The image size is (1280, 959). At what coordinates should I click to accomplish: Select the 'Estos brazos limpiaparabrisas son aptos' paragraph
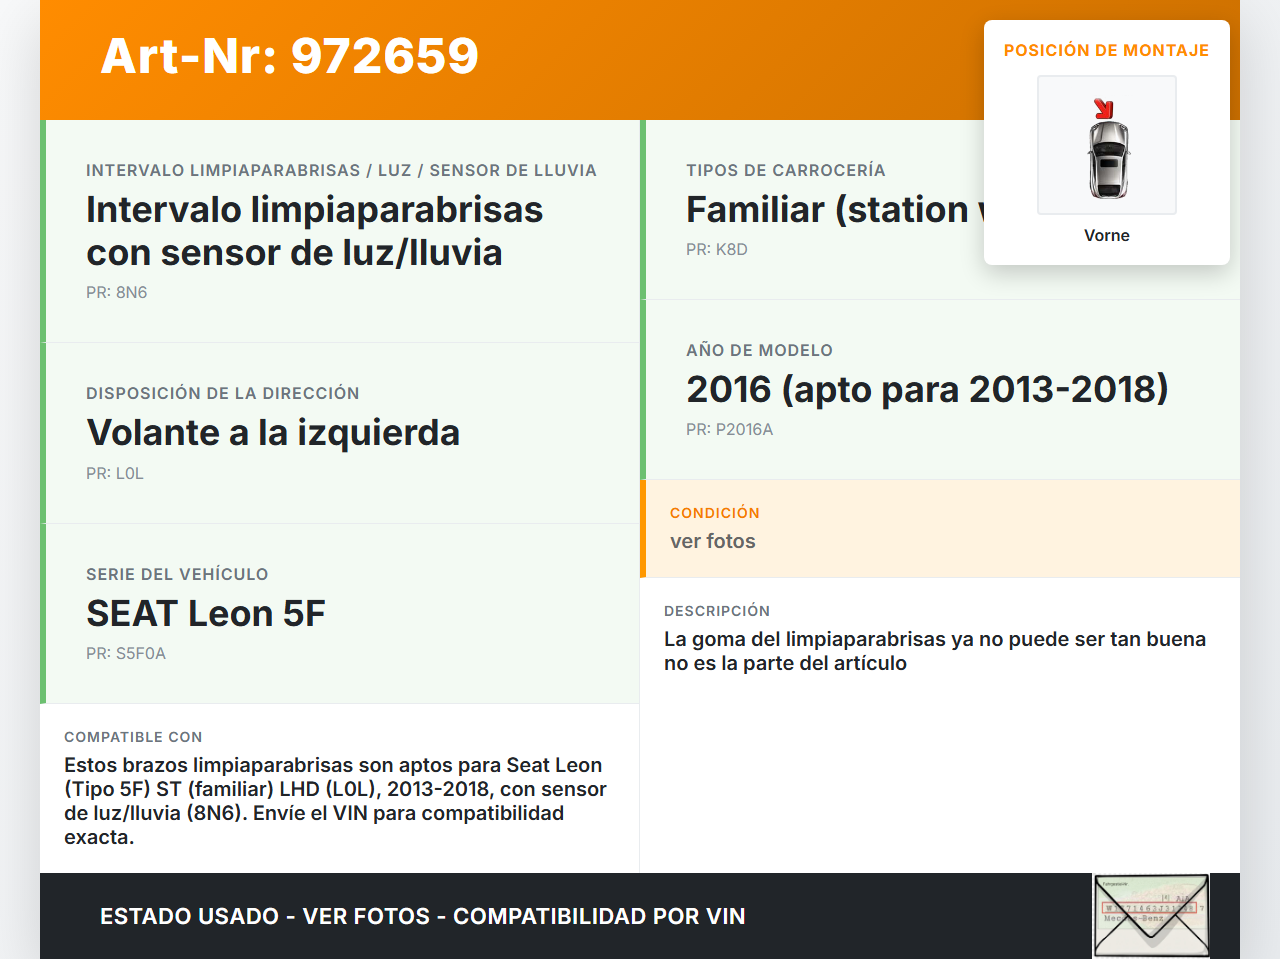coord(336,801)
